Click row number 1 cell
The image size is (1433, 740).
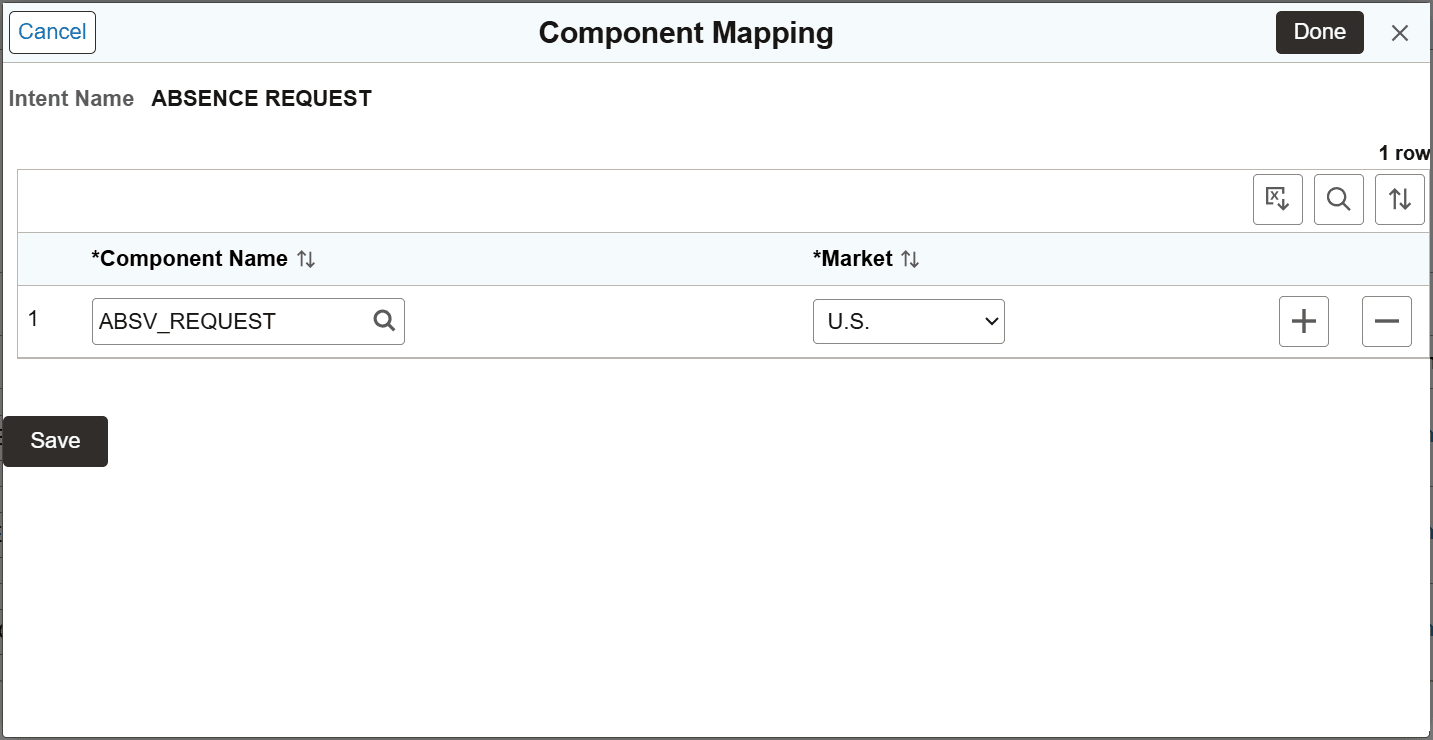coord(33,319)
